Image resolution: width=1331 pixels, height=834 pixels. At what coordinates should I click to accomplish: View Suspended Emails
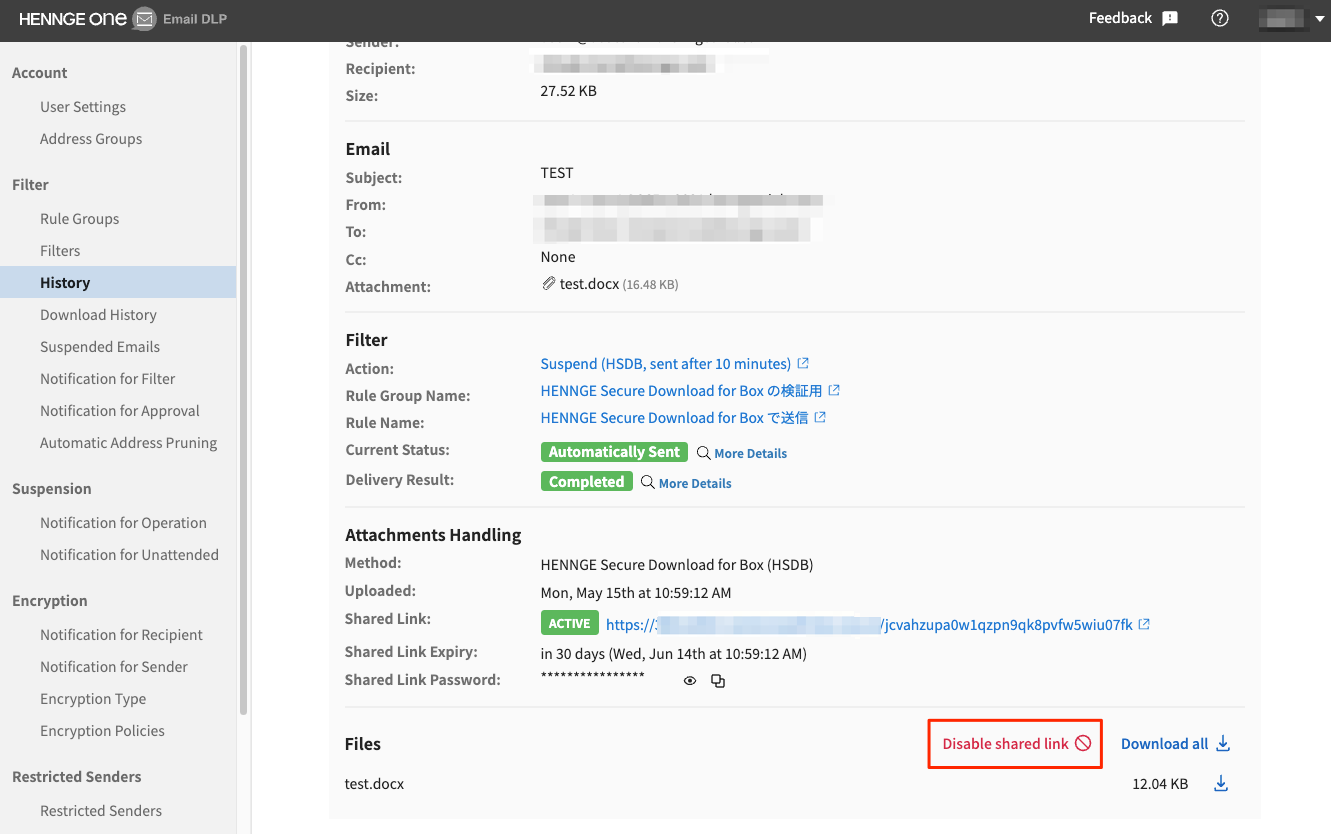[100, 347]
